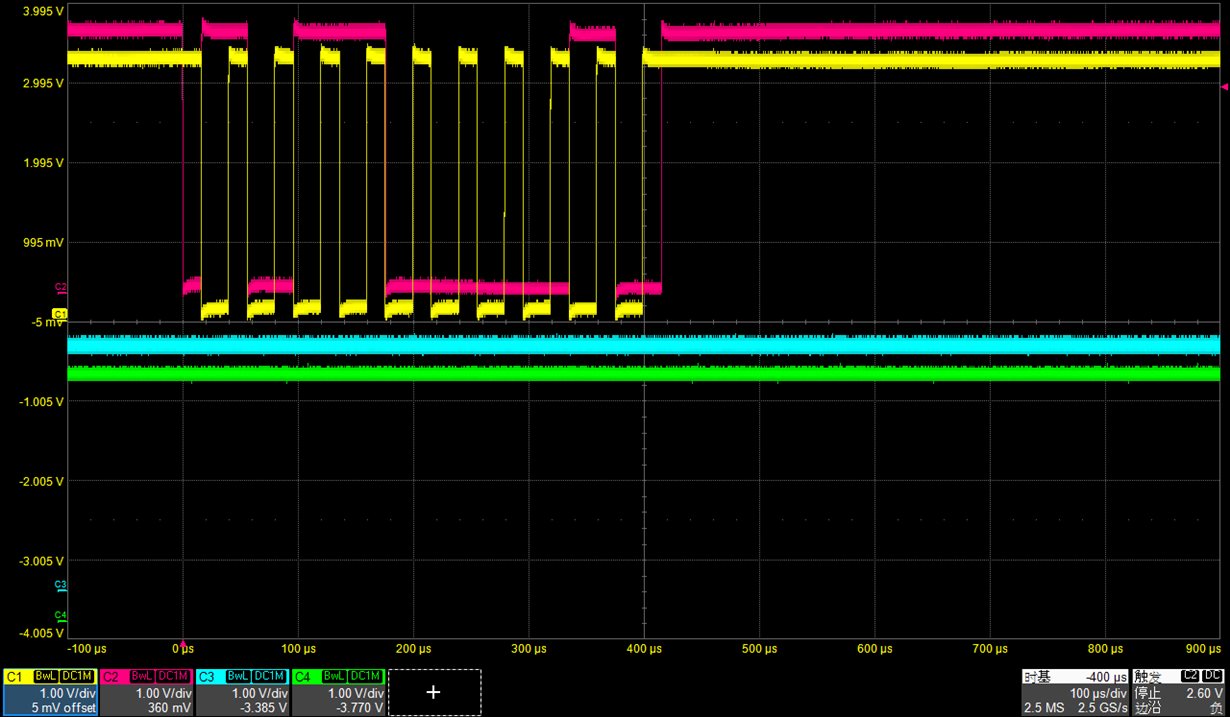Select the C1 ground marker on left edge

pos(59,314)
